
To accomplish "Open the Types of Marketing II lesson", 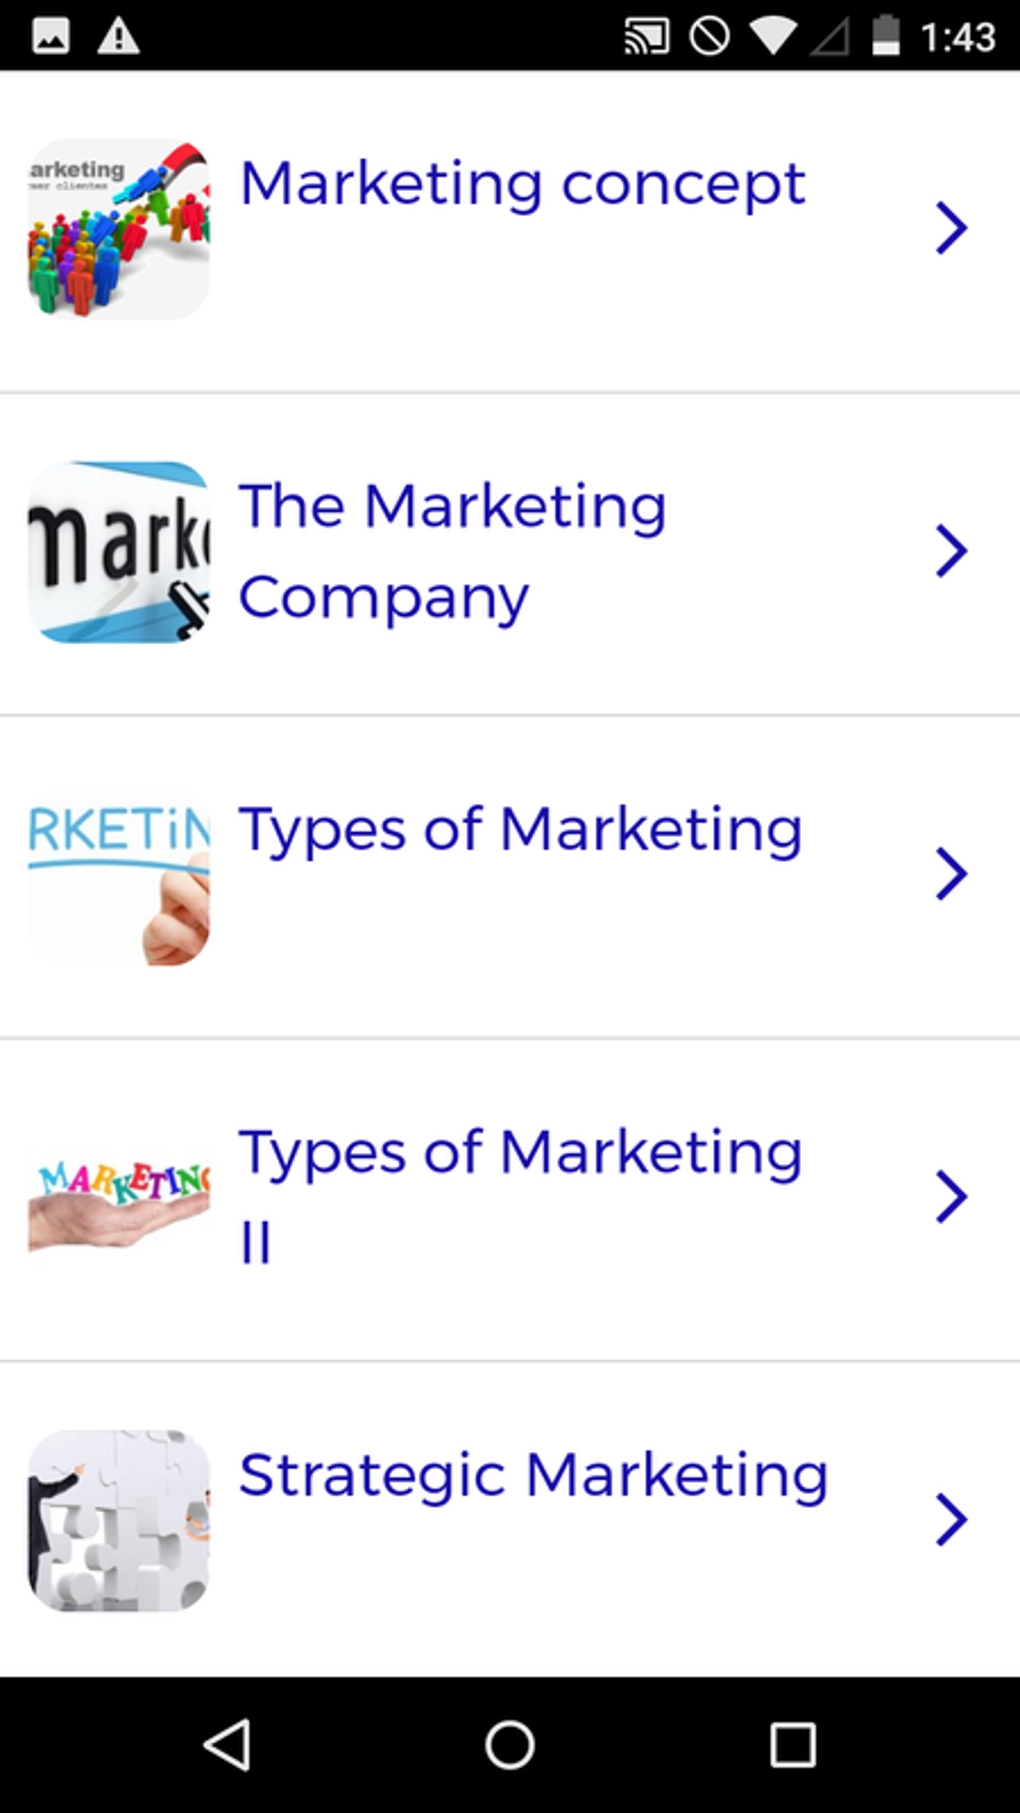I will tap(951, 1196).
